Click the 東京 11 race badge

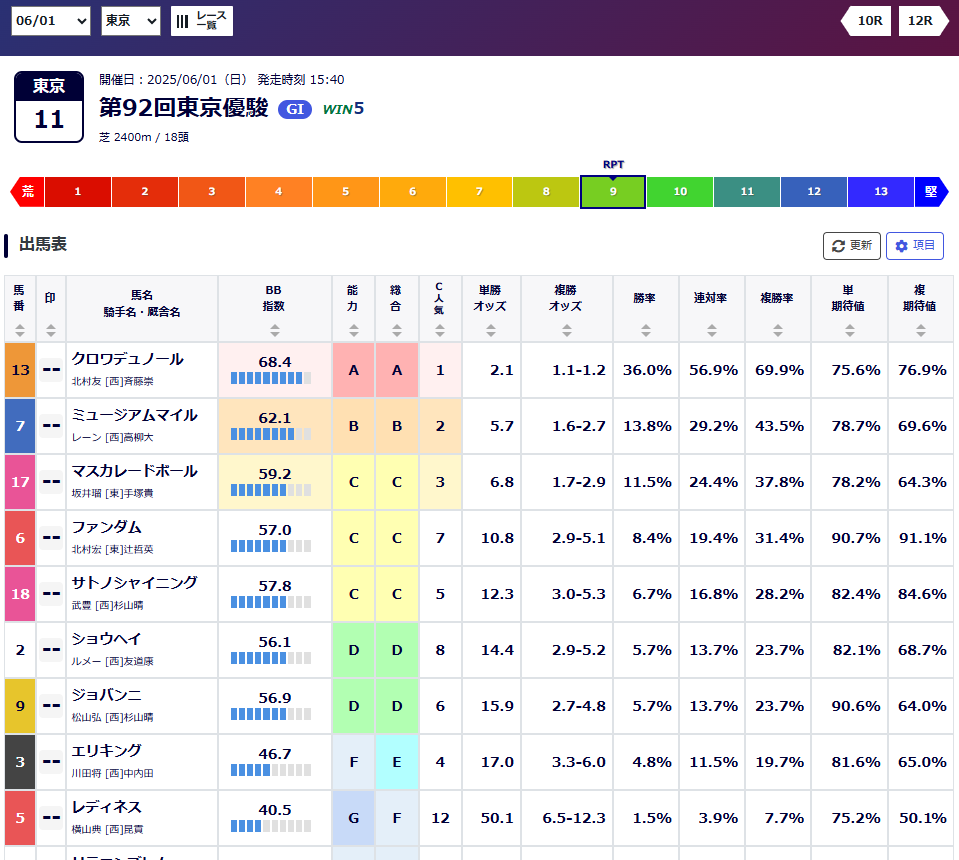pos(49,107)
